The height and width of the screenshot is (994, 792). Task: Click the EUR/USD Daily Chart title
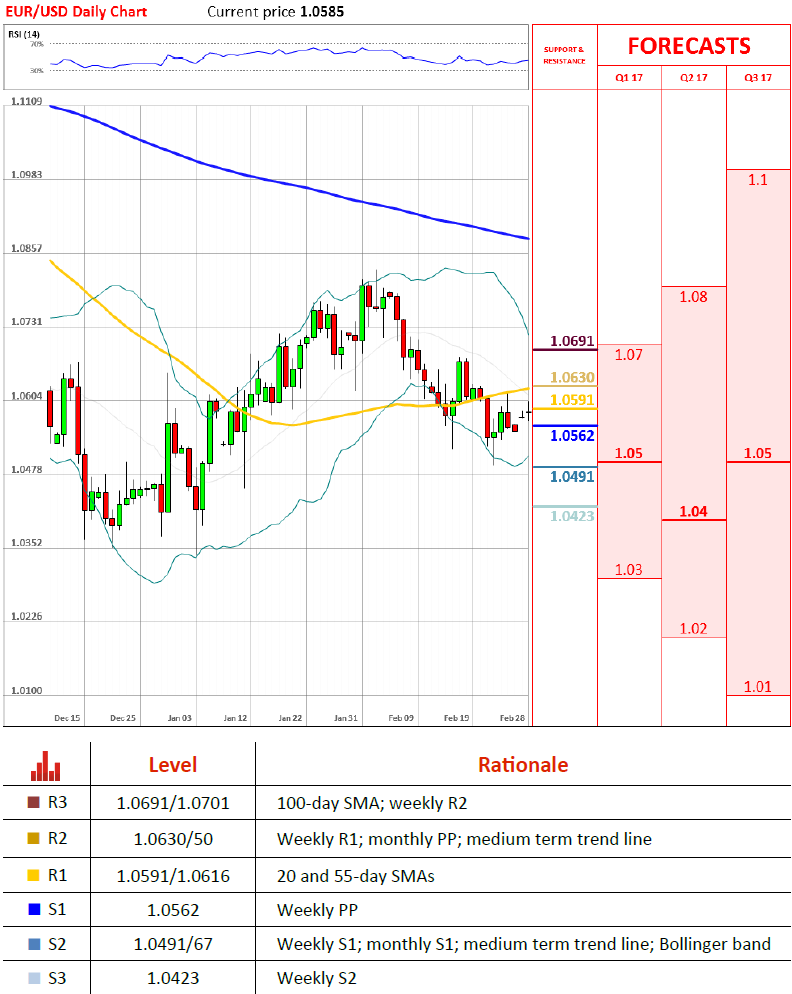point(76,11)
